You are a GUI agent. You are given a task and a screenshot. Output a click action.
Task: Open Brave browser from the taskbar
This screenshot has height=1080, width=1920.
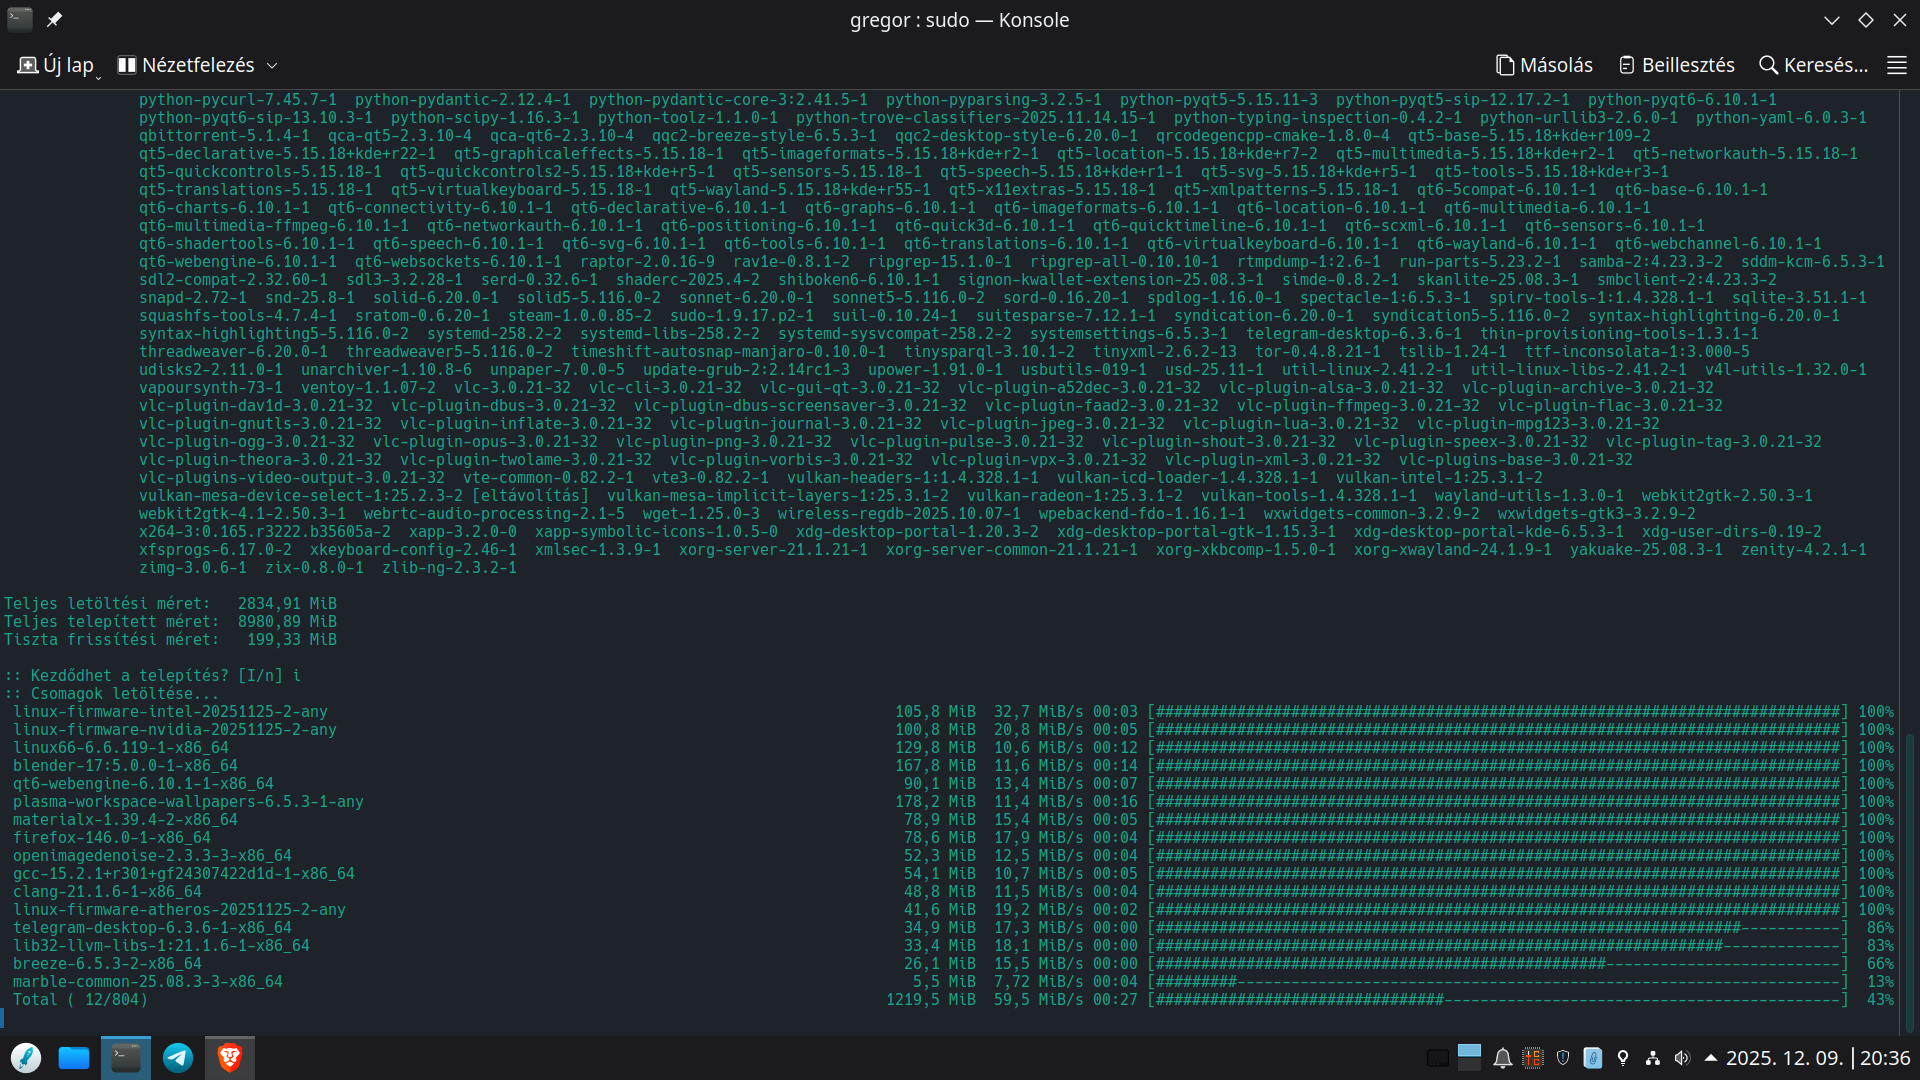[230, 1058]
